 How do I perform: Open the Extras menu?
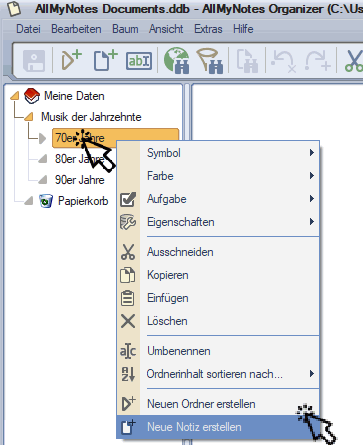[x=208, y=29]
